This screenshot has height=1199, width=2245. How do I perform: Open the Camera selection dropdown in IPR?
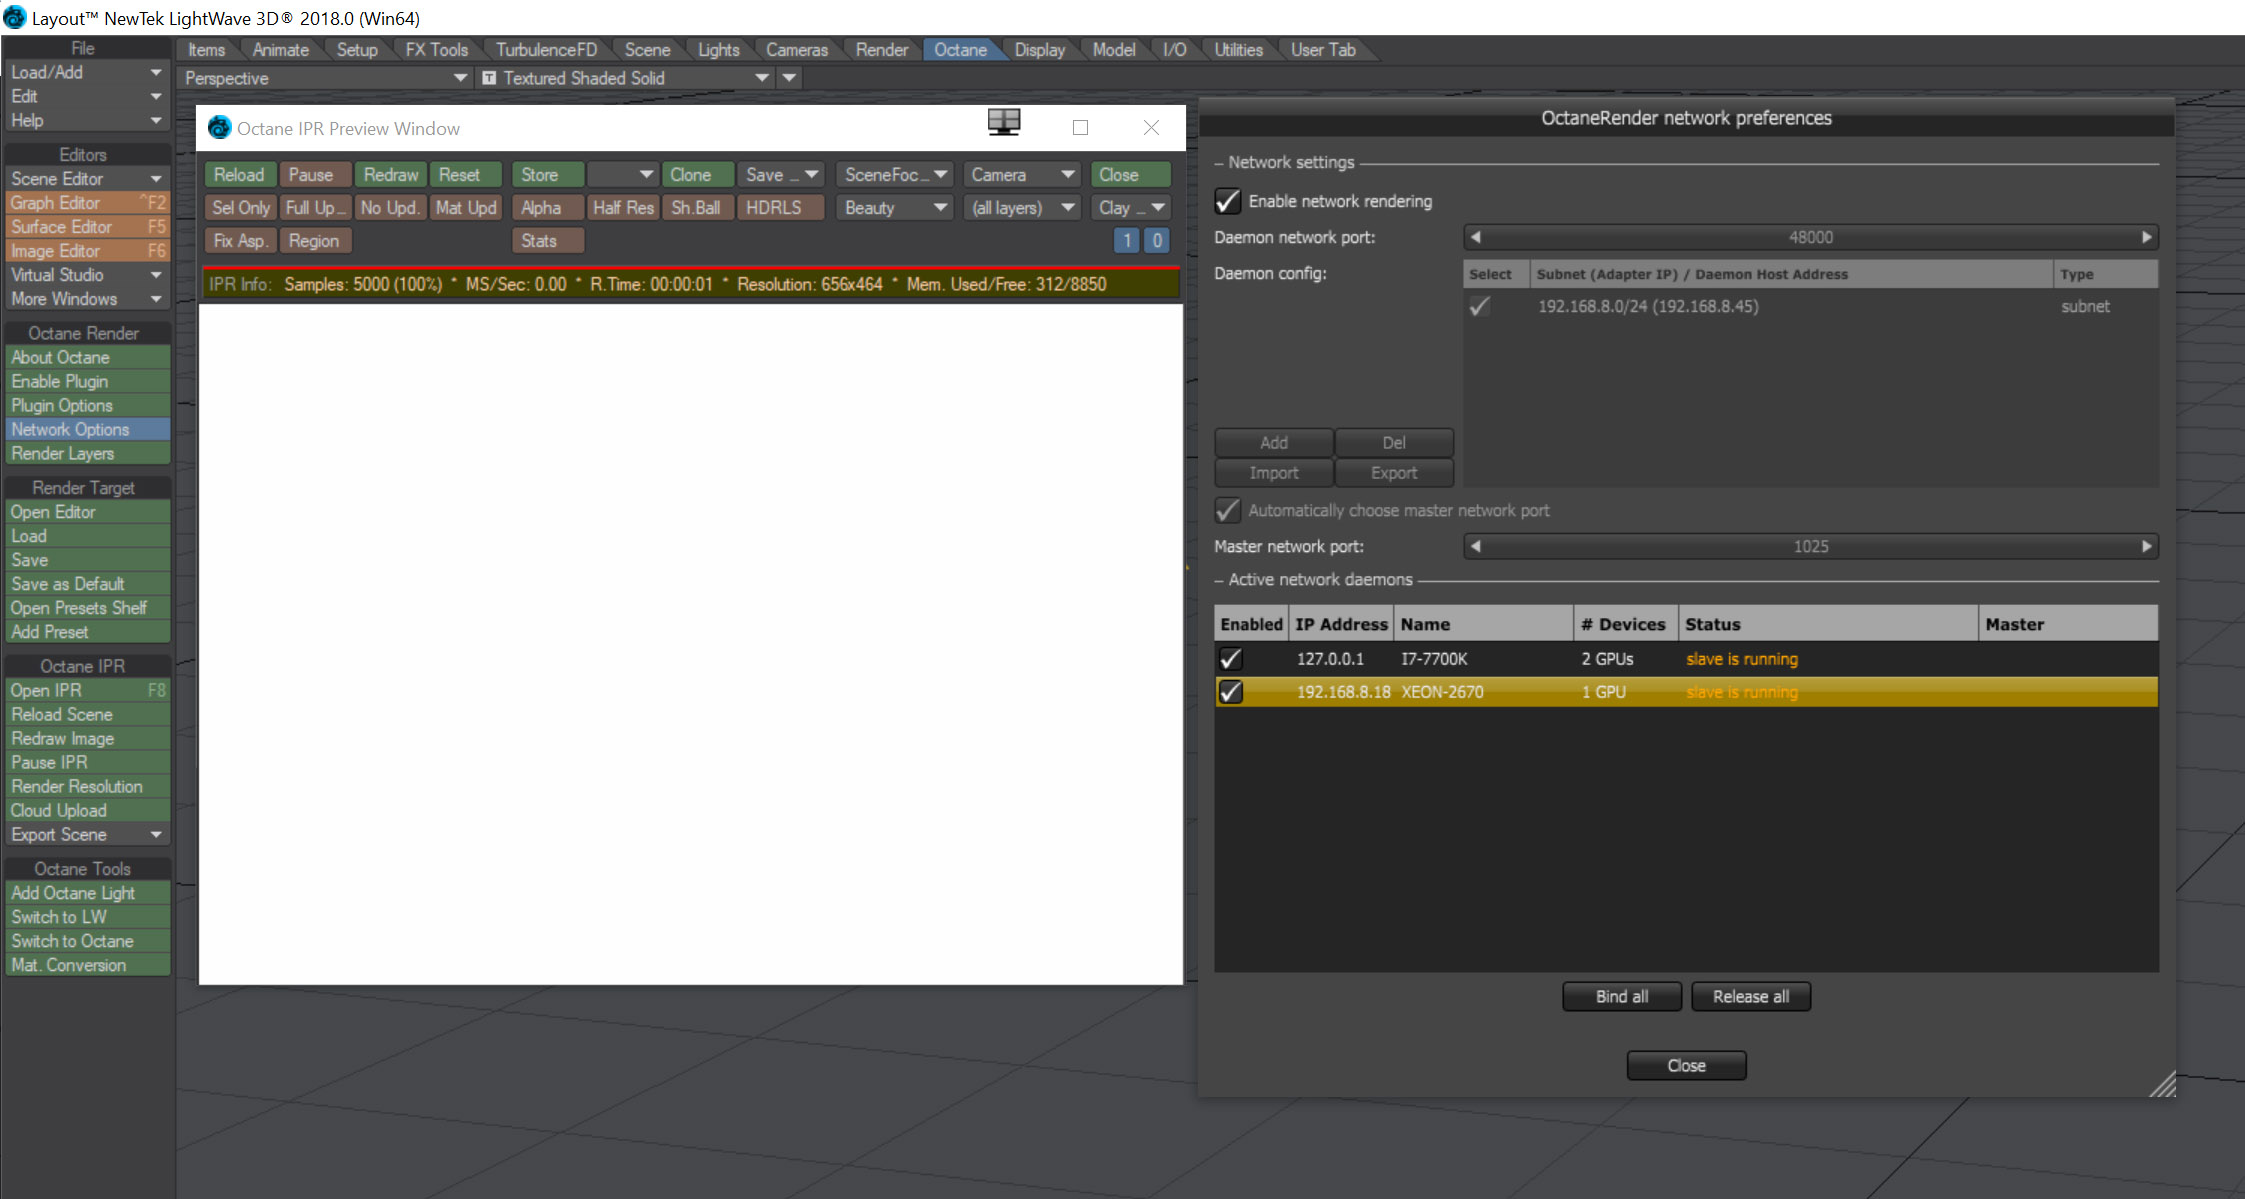1022,175
